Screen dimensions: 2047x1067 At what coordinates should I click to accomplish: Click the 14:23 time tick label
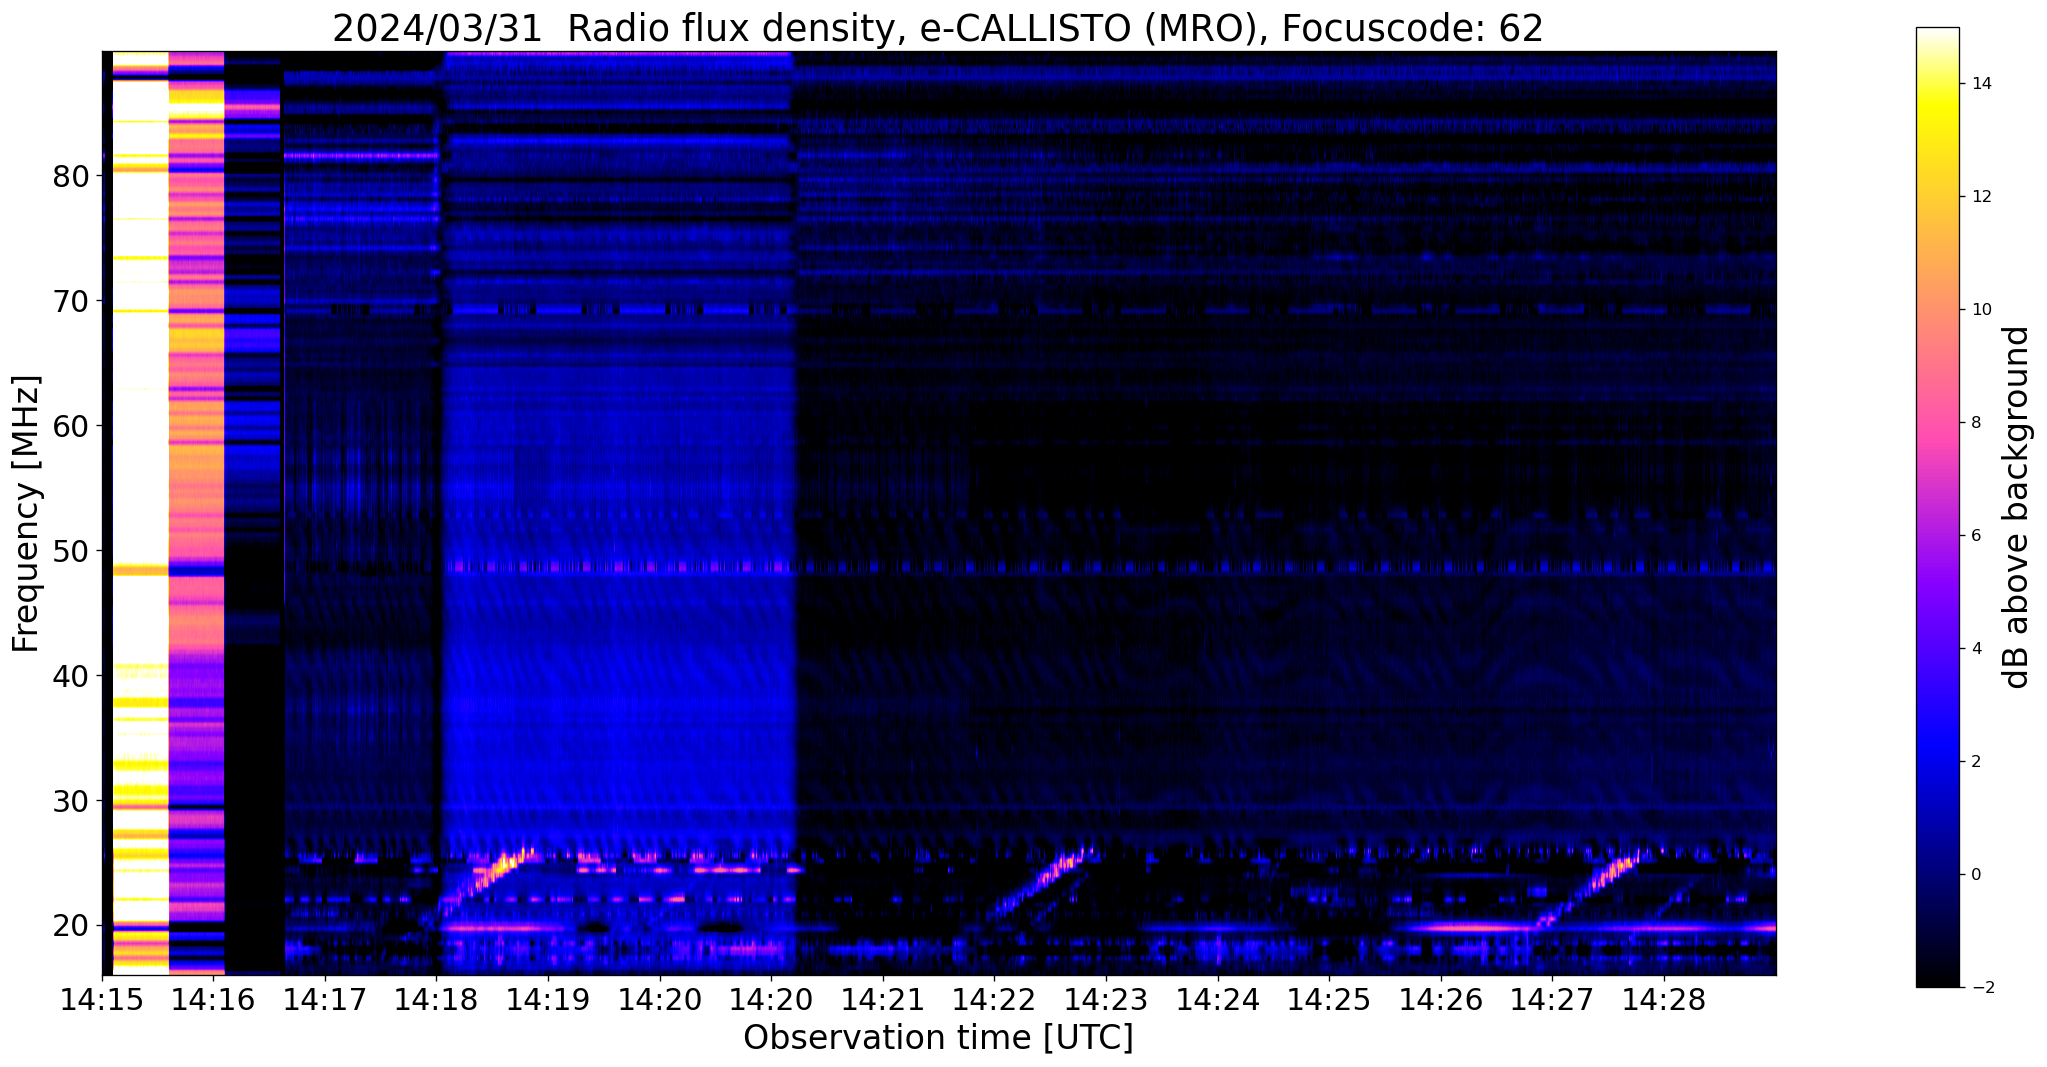click(1106, 1000)
